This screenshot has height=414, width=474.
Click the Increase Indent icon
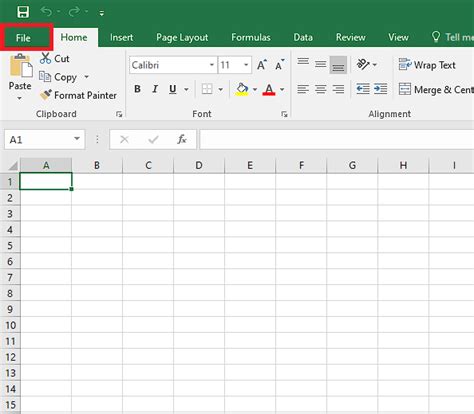pos(380,89)
